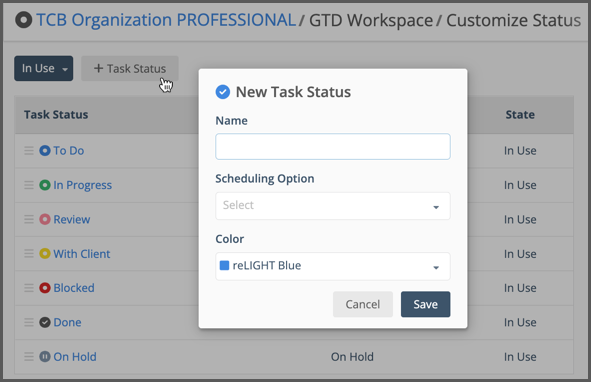Grab the drag handle of the With Client row
Screen dimensions: 591x382
29,254
